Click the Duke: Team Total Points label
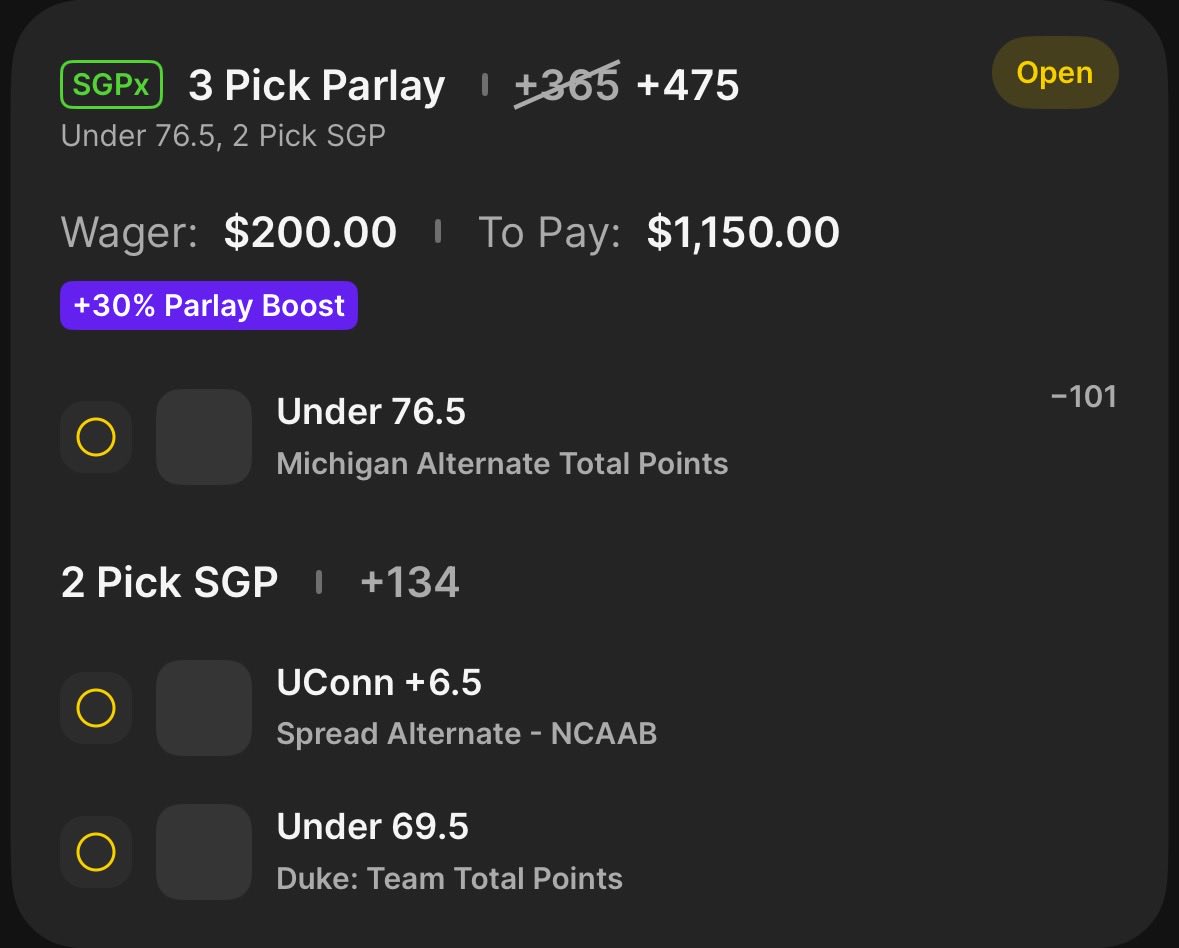This screenshot has height=948, width=1179. [449, 879]
